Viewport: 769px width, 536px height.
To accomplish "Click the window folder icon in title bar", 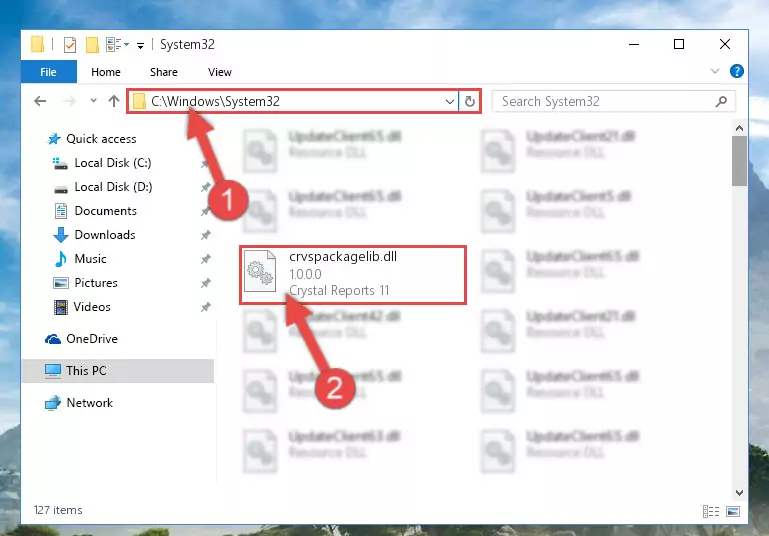I will tap(37, 44).
